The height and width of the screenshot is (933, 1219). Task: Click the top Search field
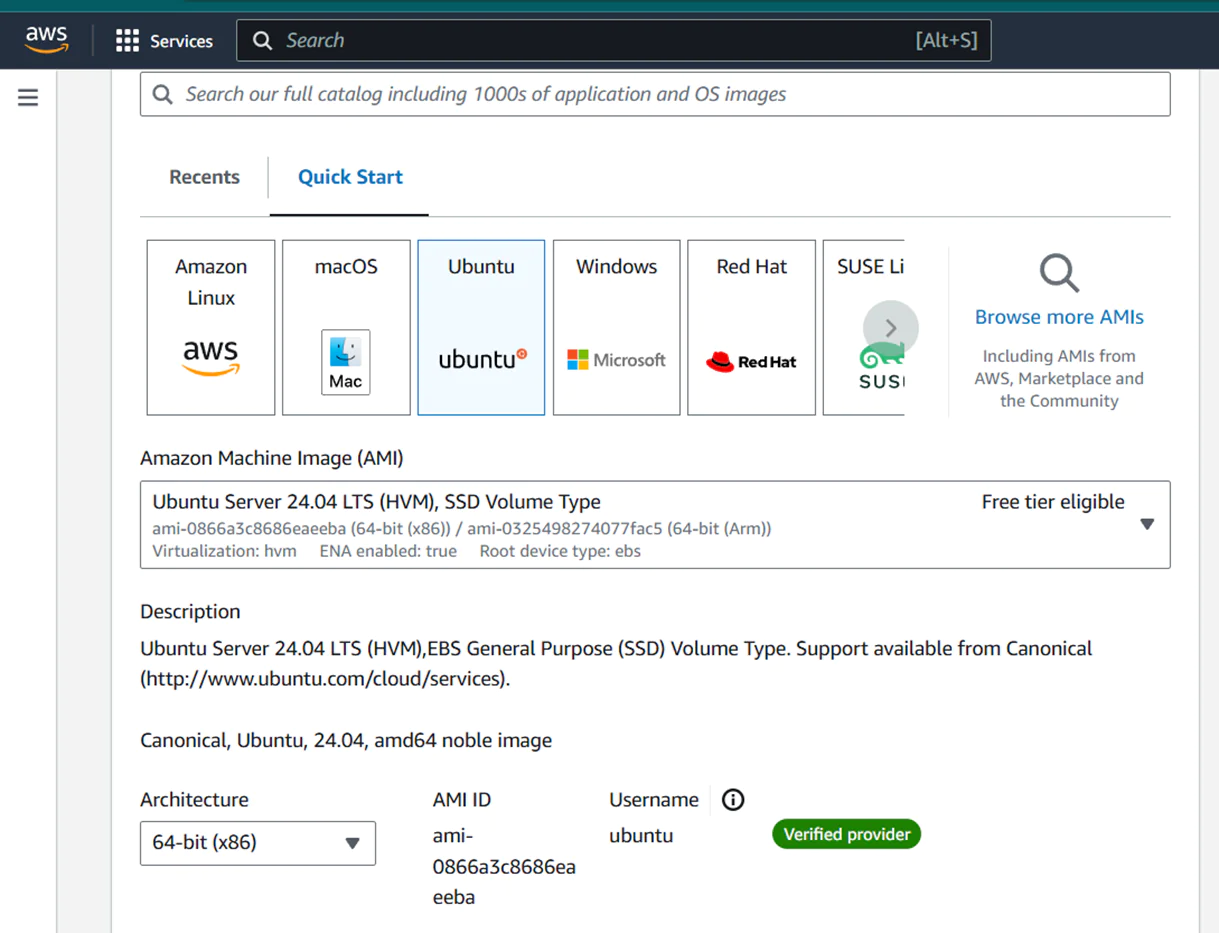[613, 40]
